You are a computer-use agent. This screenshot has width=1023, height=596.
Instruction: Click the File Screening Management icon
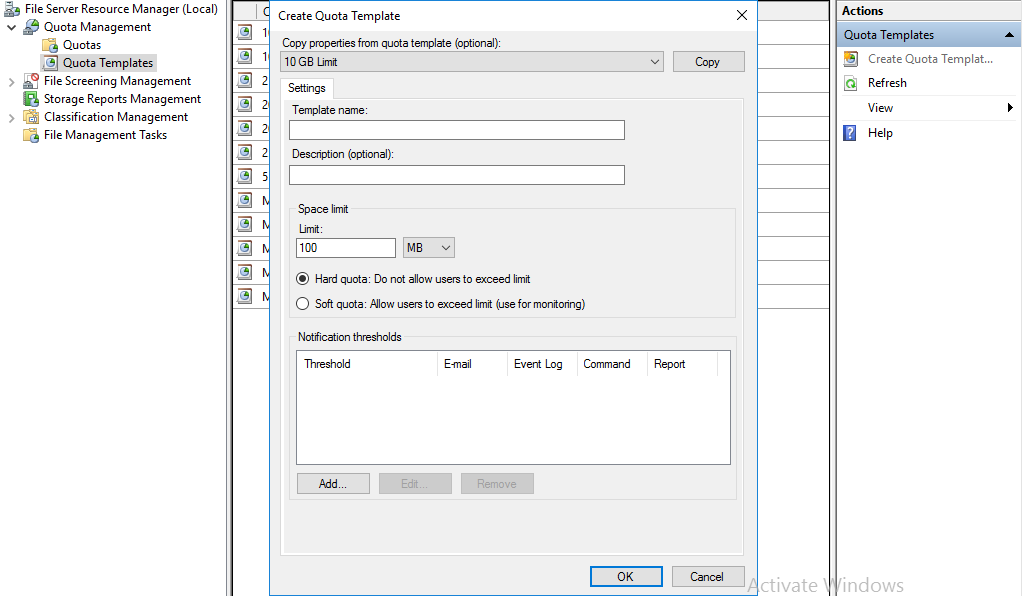[31, 81]
